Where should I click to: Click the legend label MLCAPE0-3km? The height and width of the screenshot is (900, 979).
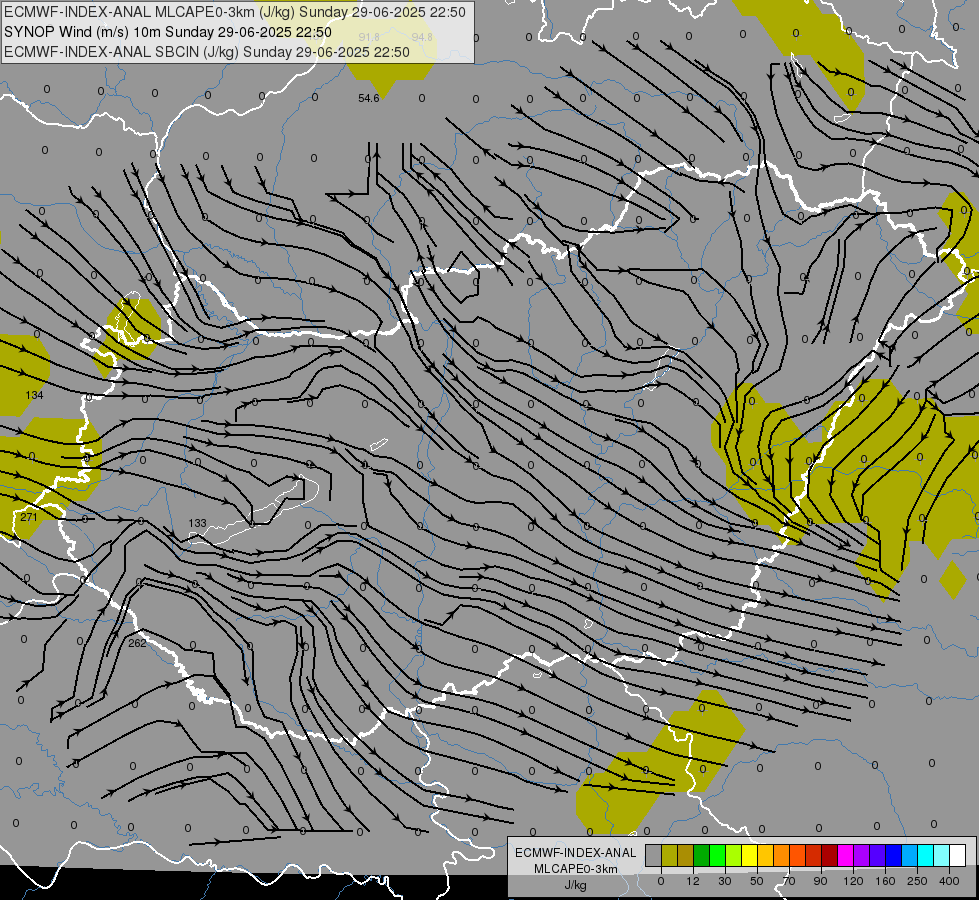[576, 869]
